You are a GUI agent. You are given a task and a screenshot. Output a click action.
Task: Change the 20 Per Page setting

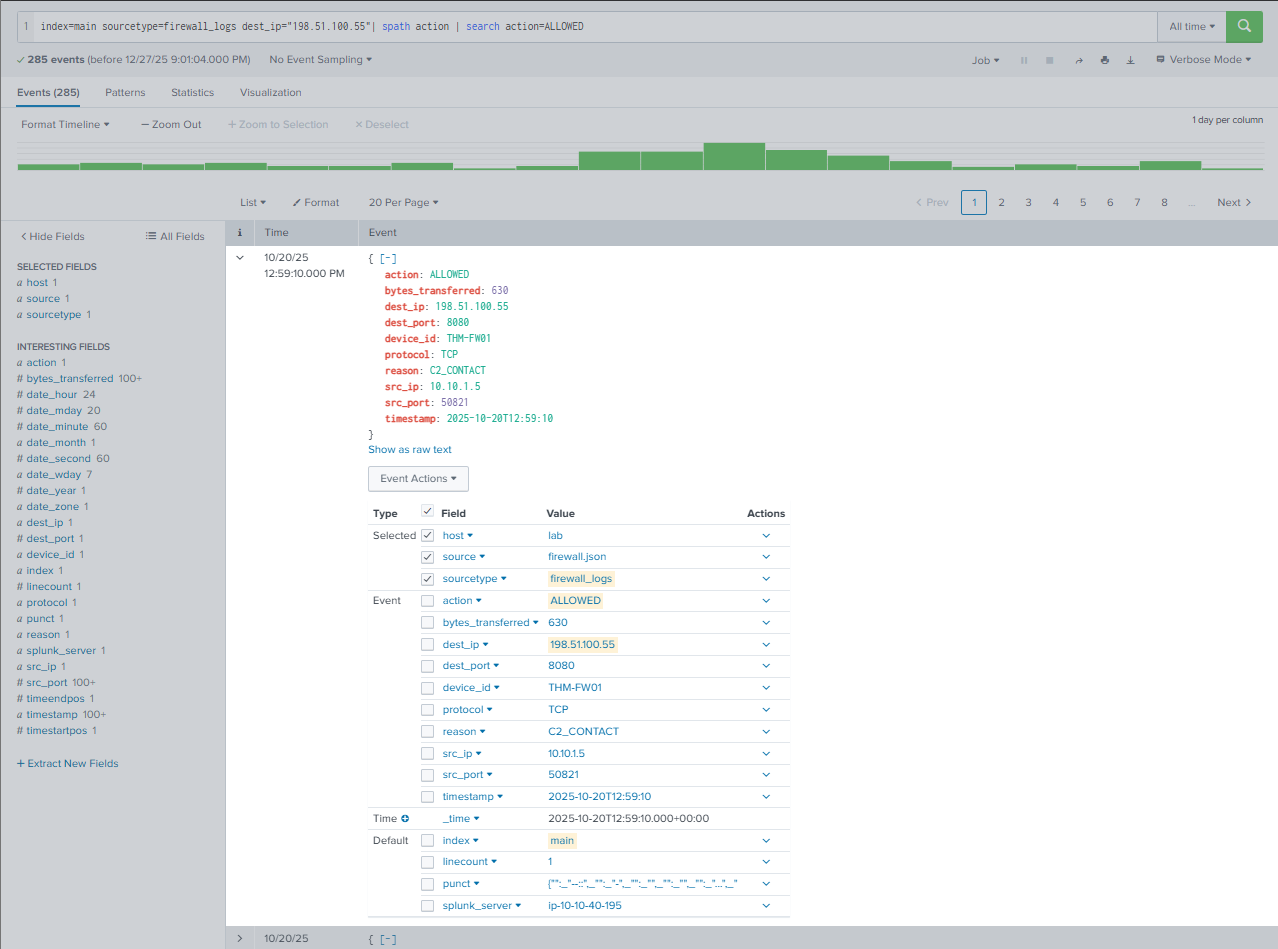[403, 203]
